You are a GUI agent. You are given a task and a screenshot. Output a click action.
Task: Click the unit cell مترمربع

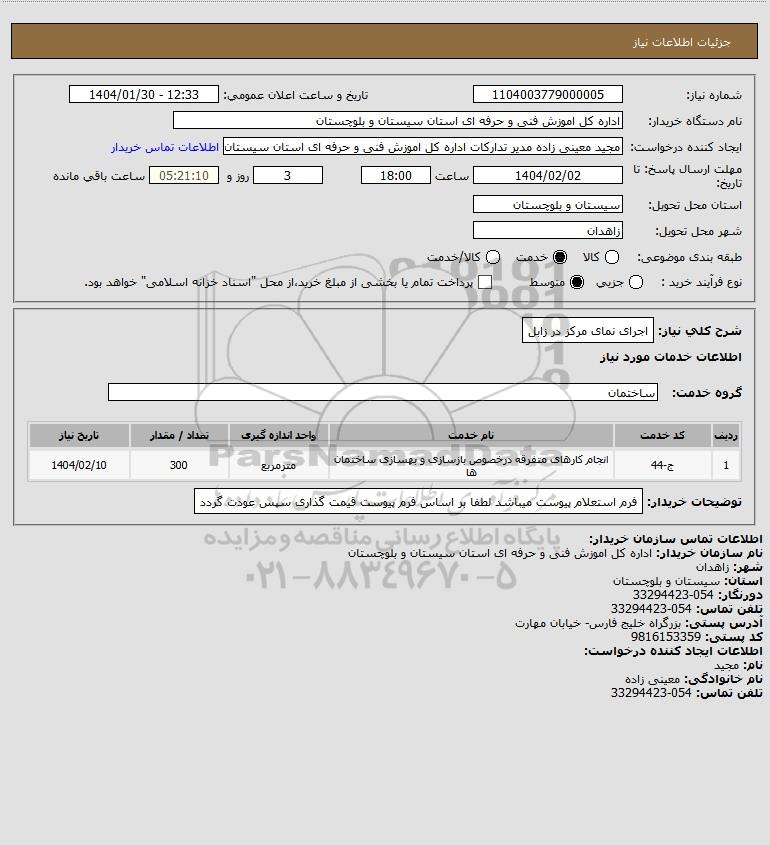click(x=279, y=465)
